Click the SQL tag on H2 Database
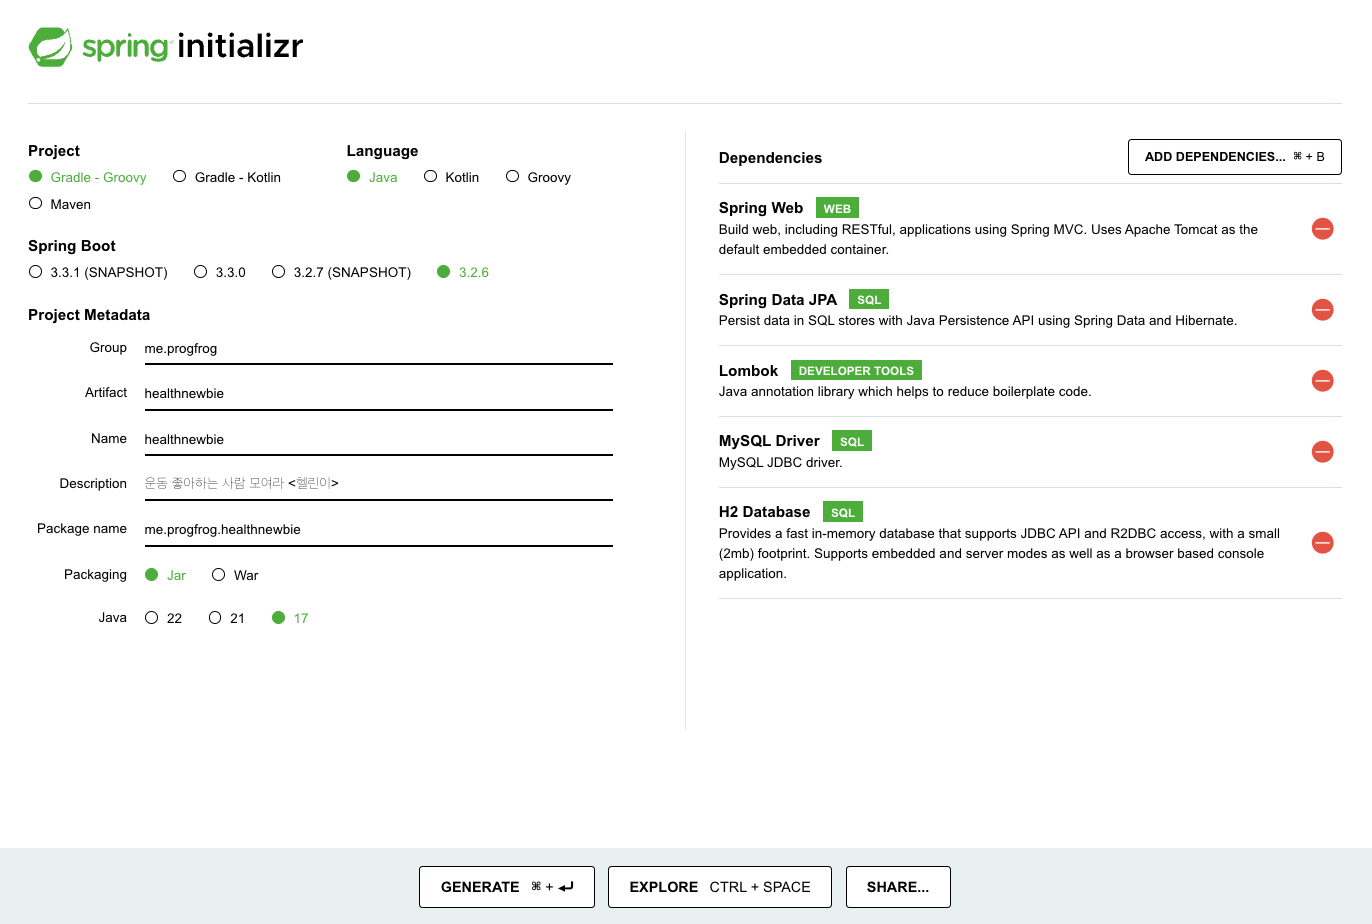The image size is (1372, 924). 843,512
